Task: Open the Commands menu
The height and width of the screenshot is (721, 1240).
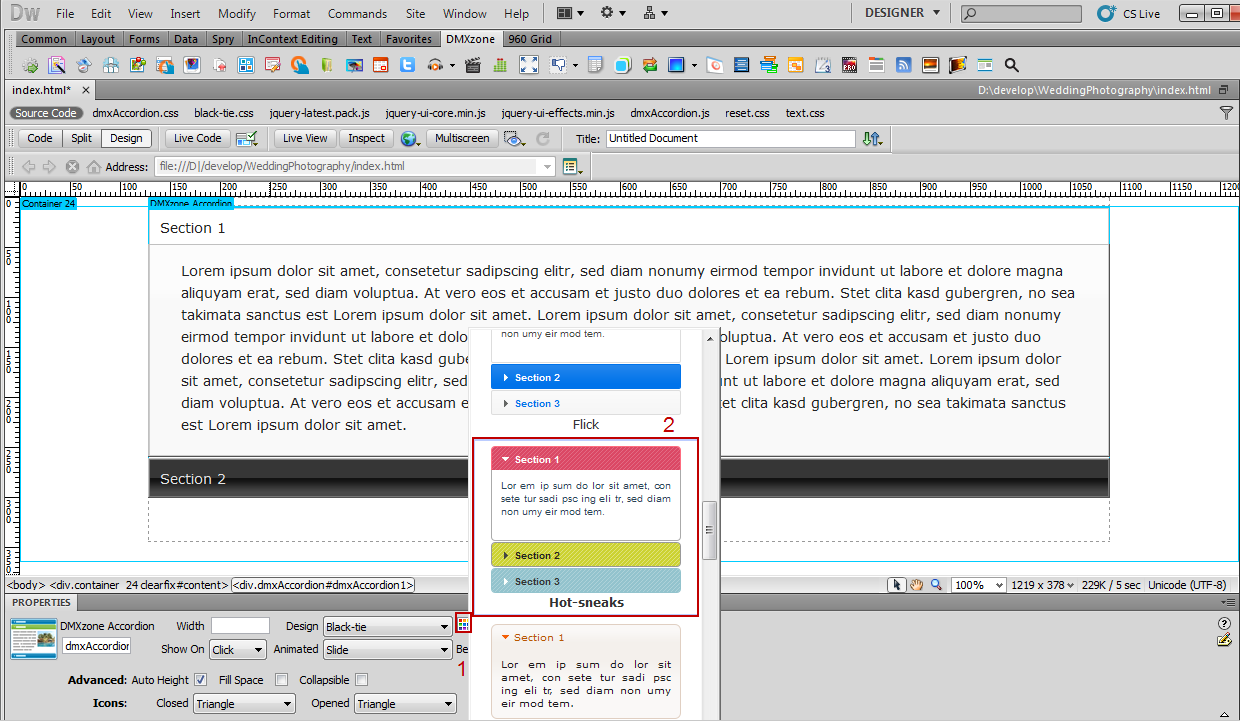Action: [357, 14]
